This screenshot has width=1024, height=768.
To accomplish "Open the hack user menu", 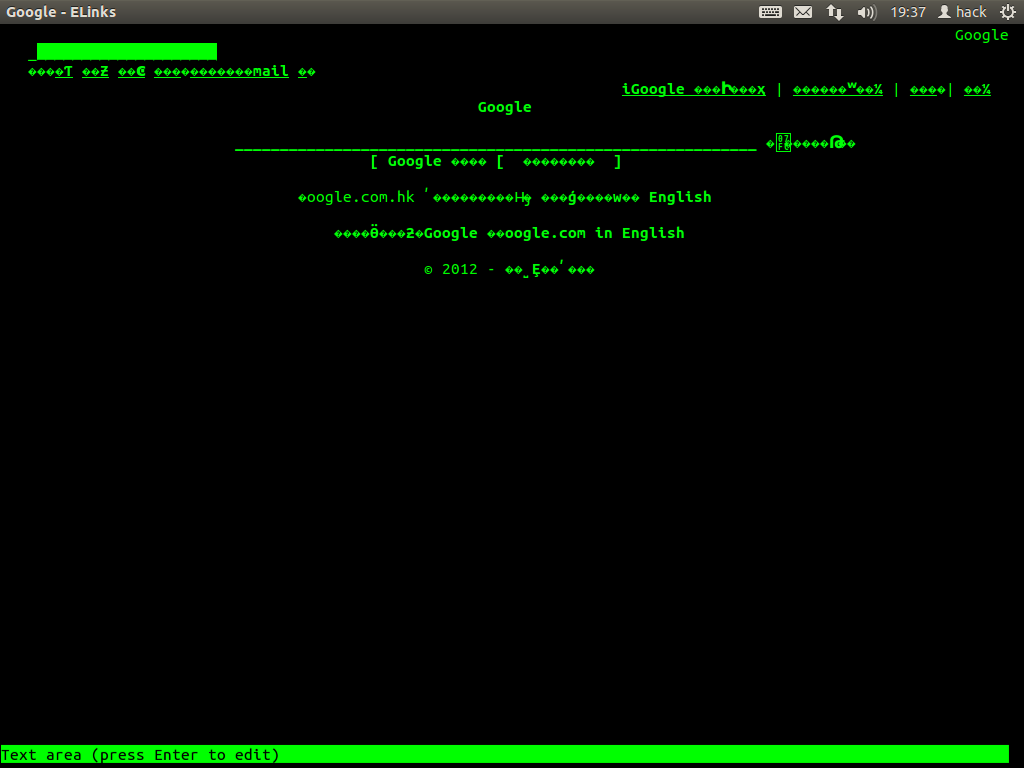I will [x=962, y=12].
